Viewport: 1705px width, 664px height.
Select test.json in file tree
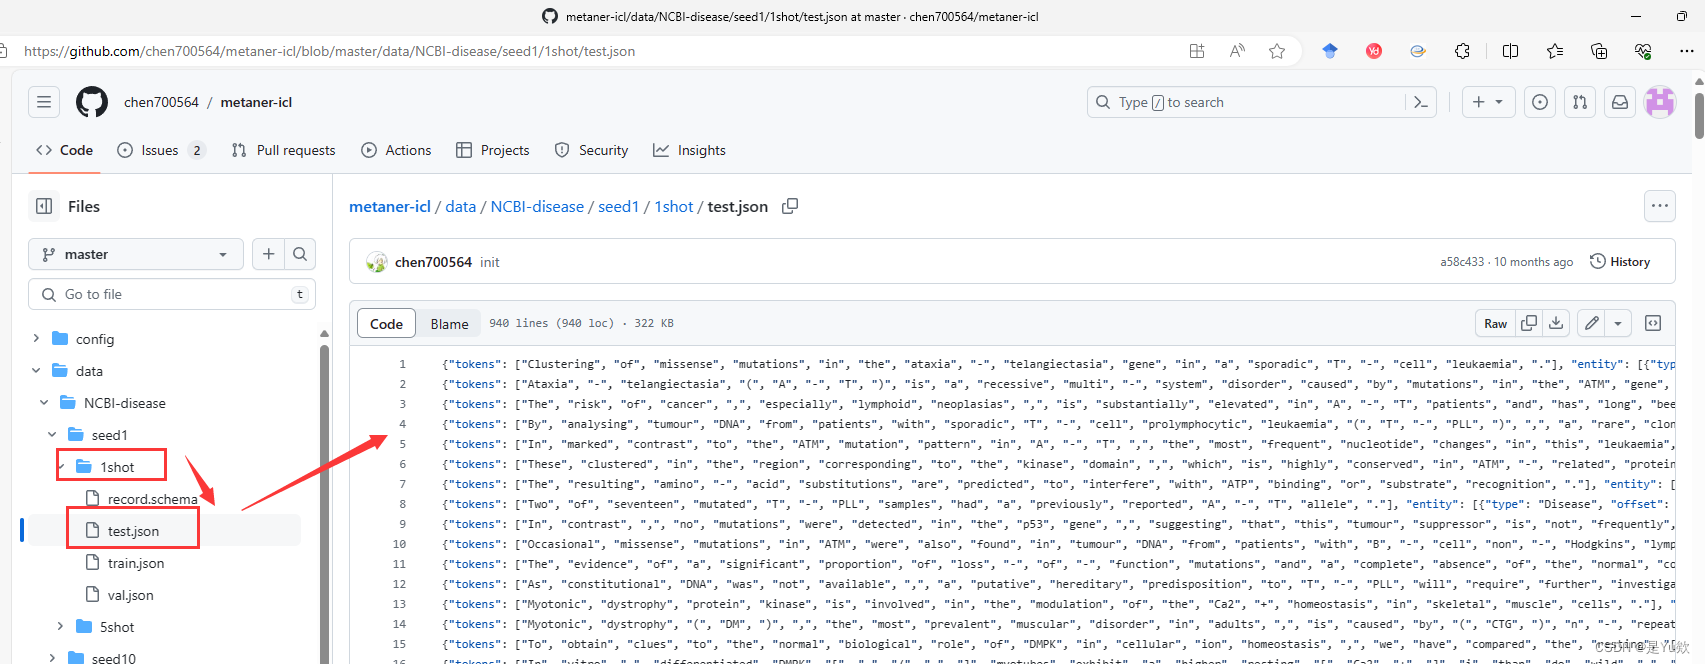[x=133, y=531]
